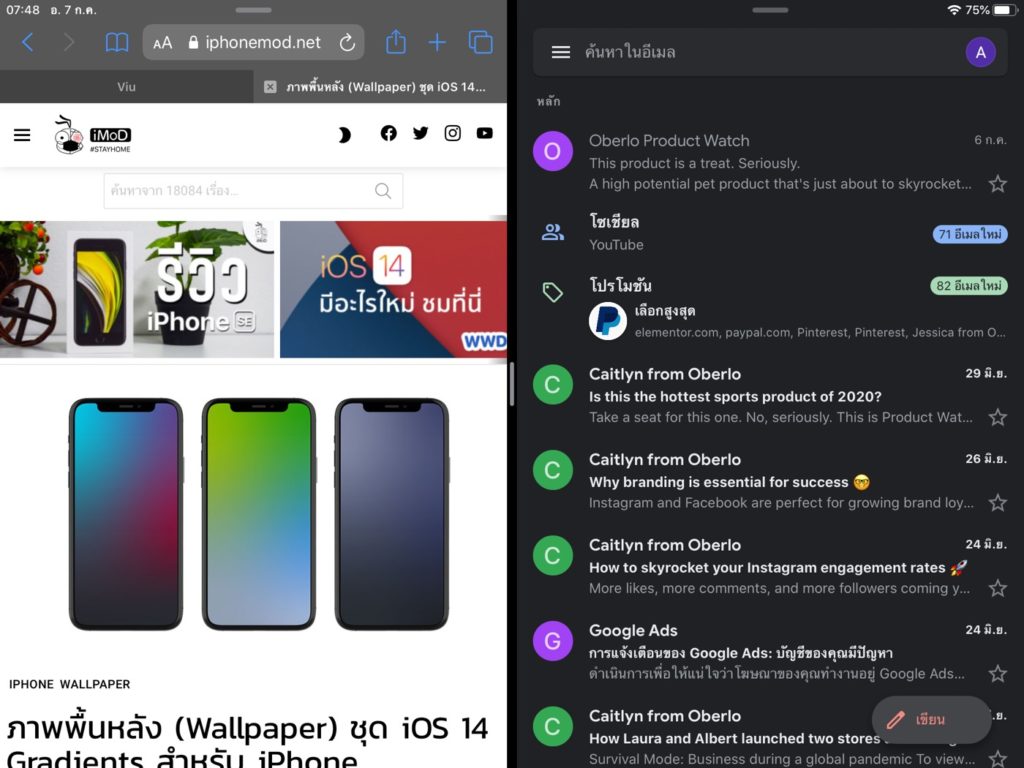This screenshot has width=1024, height=768.
Task: Open iMoD Facebook page icon
Action: pos(389,133)
